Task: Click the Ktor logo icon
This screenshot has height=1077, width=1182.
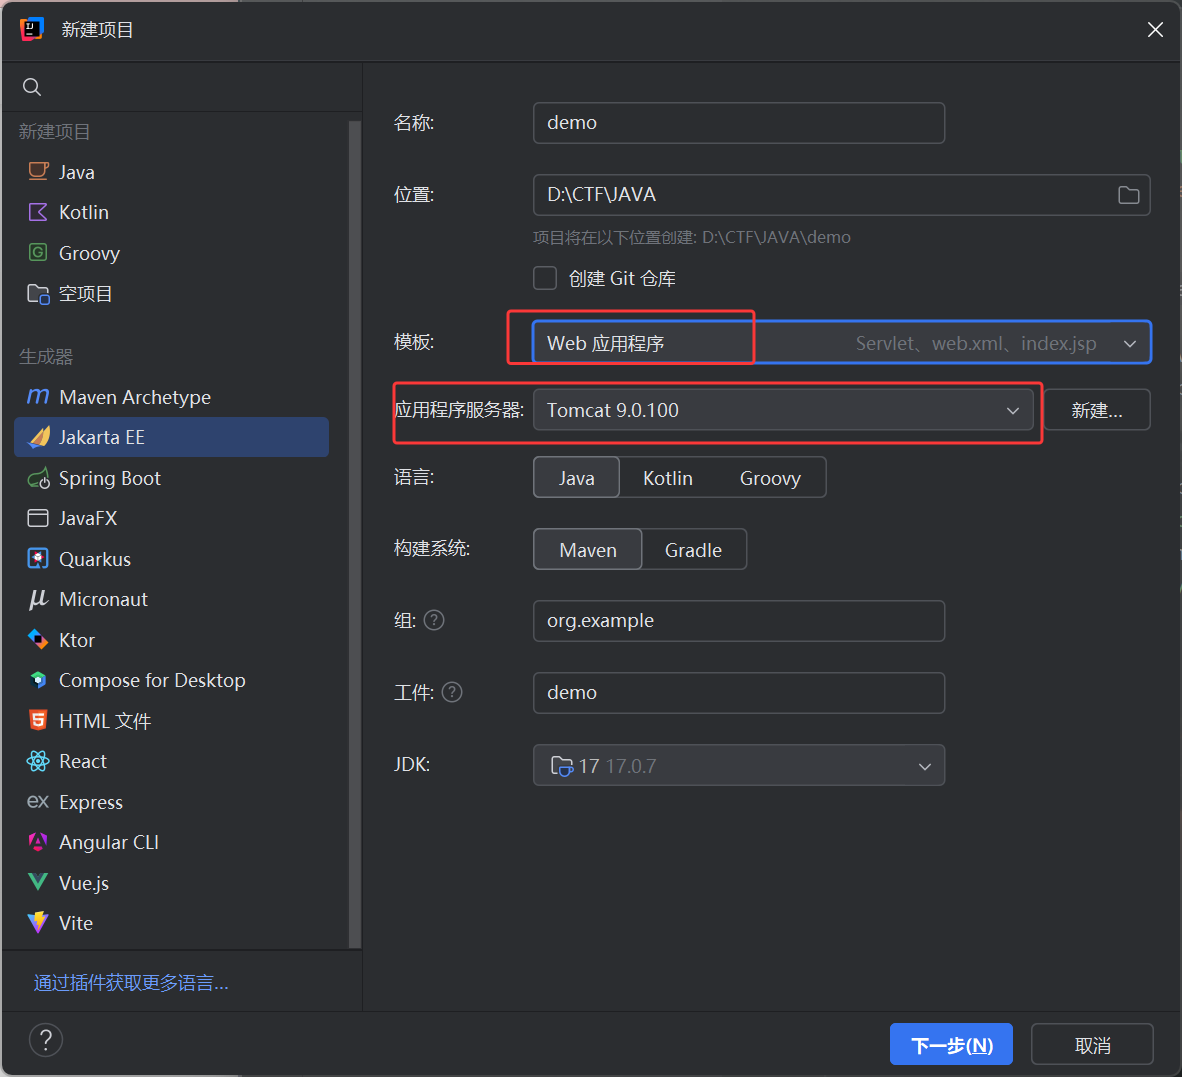Action: click(x=38, y=640)
